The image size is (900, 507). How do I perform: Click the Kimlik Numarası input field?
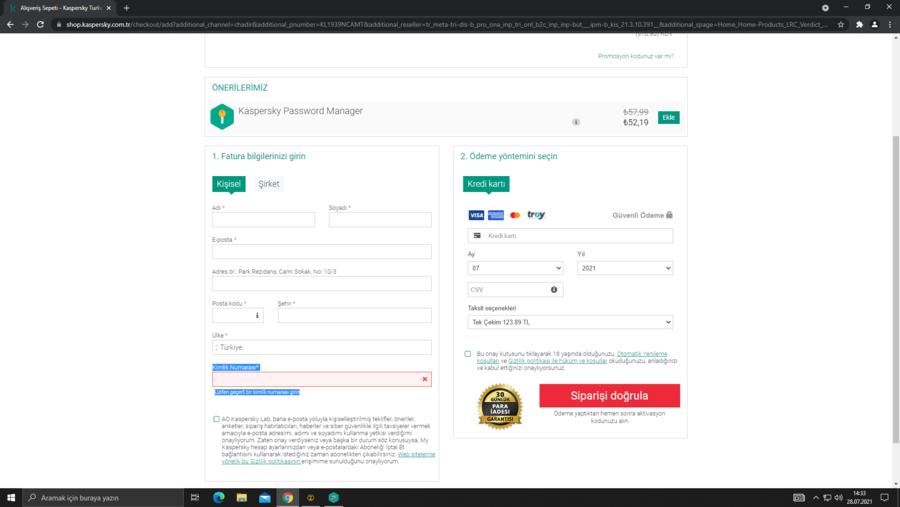(x=321, y=379)
